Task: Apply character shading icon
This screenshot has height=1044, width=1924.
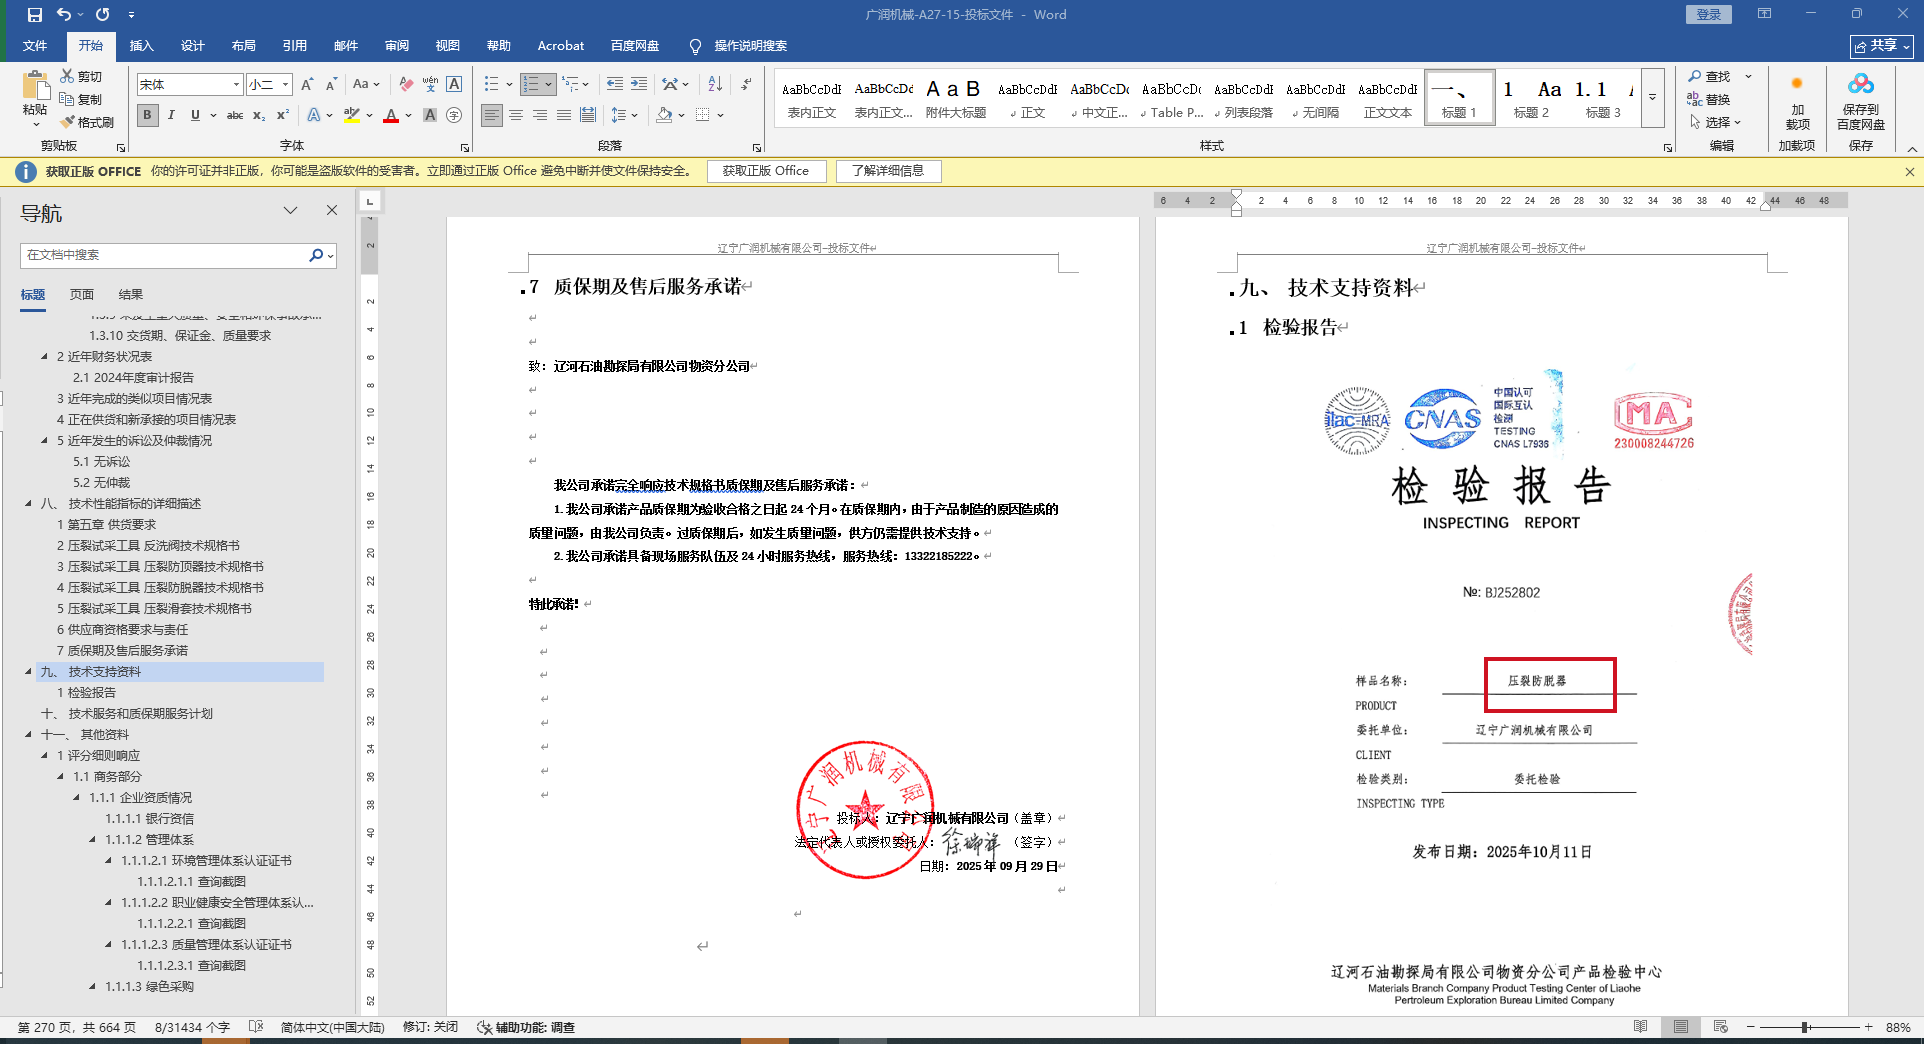Action: pos(430,115)
